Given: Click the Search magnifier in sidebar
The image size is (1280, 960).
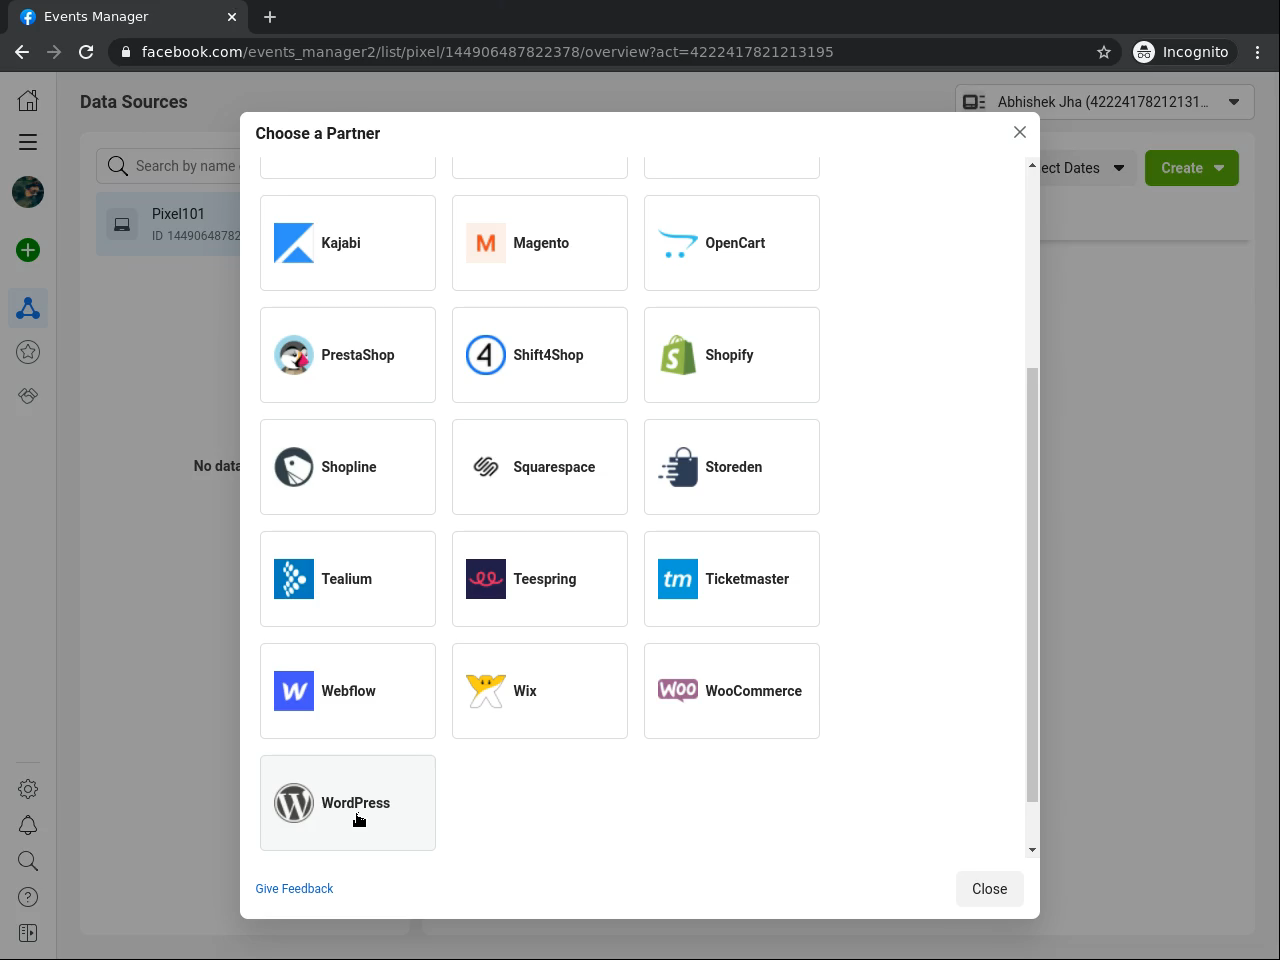Looking at the screenshot, I should (28, 861).
